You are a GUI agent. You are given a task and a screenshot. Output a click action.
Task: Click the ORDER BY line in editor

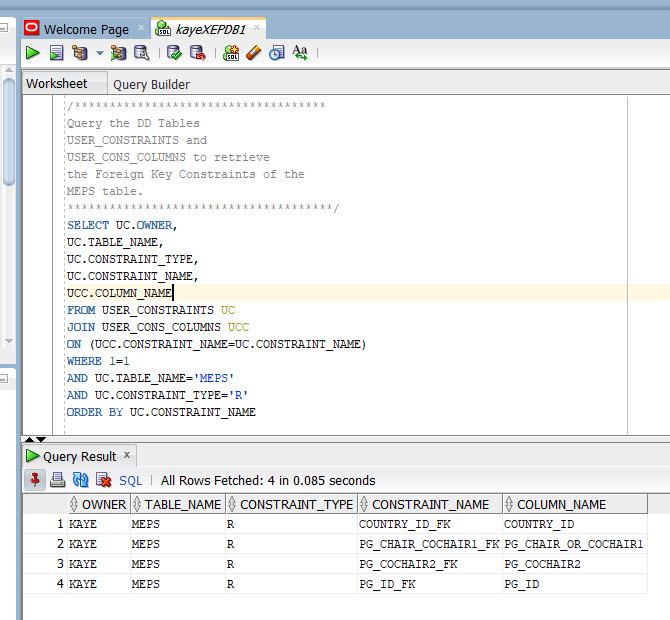(161, 412)
